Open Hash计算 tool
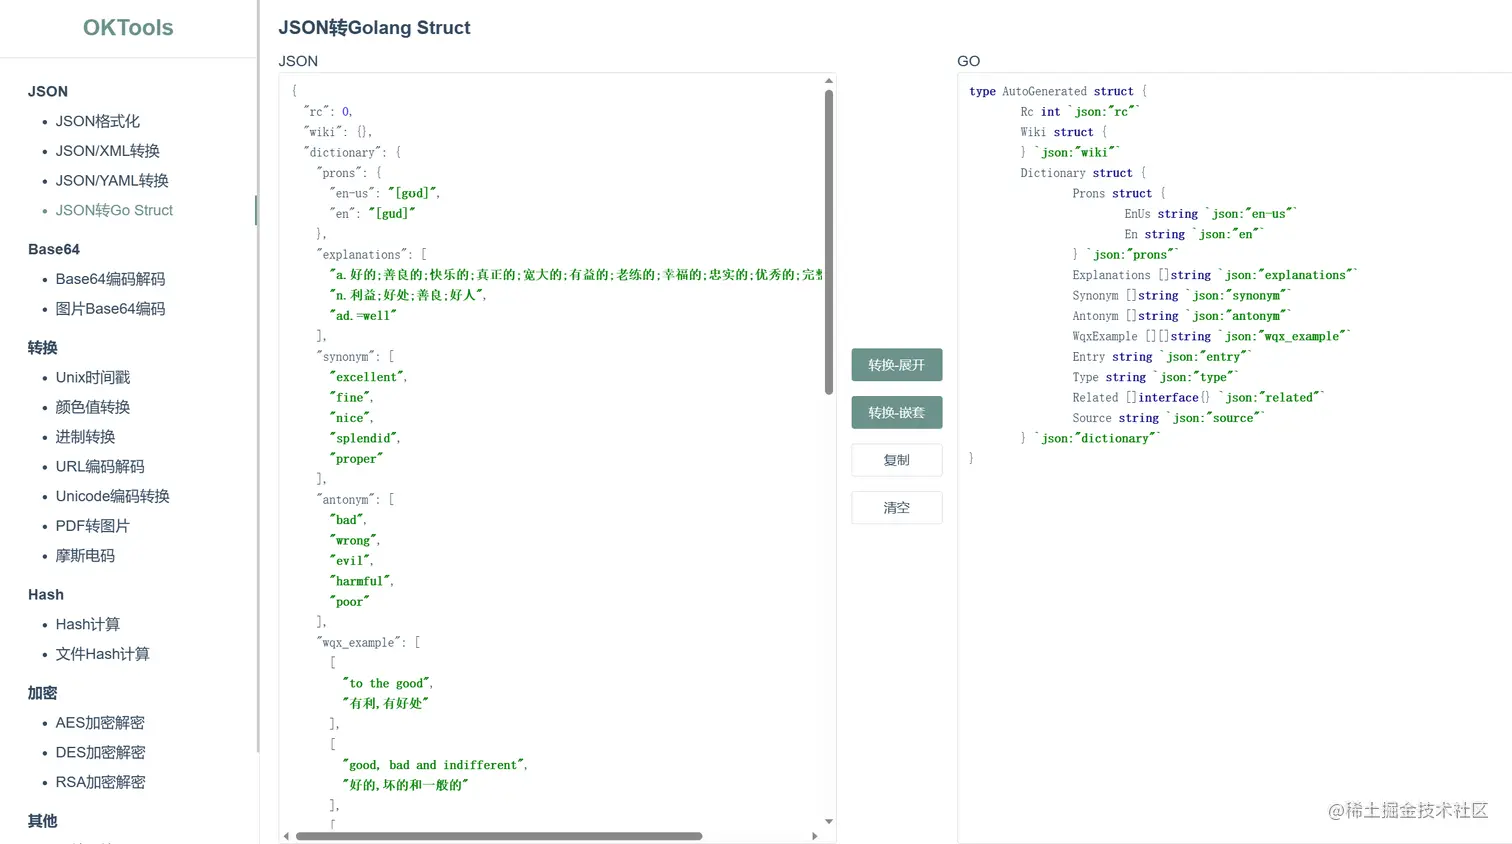1512x844 pixels. coord(87,624)
